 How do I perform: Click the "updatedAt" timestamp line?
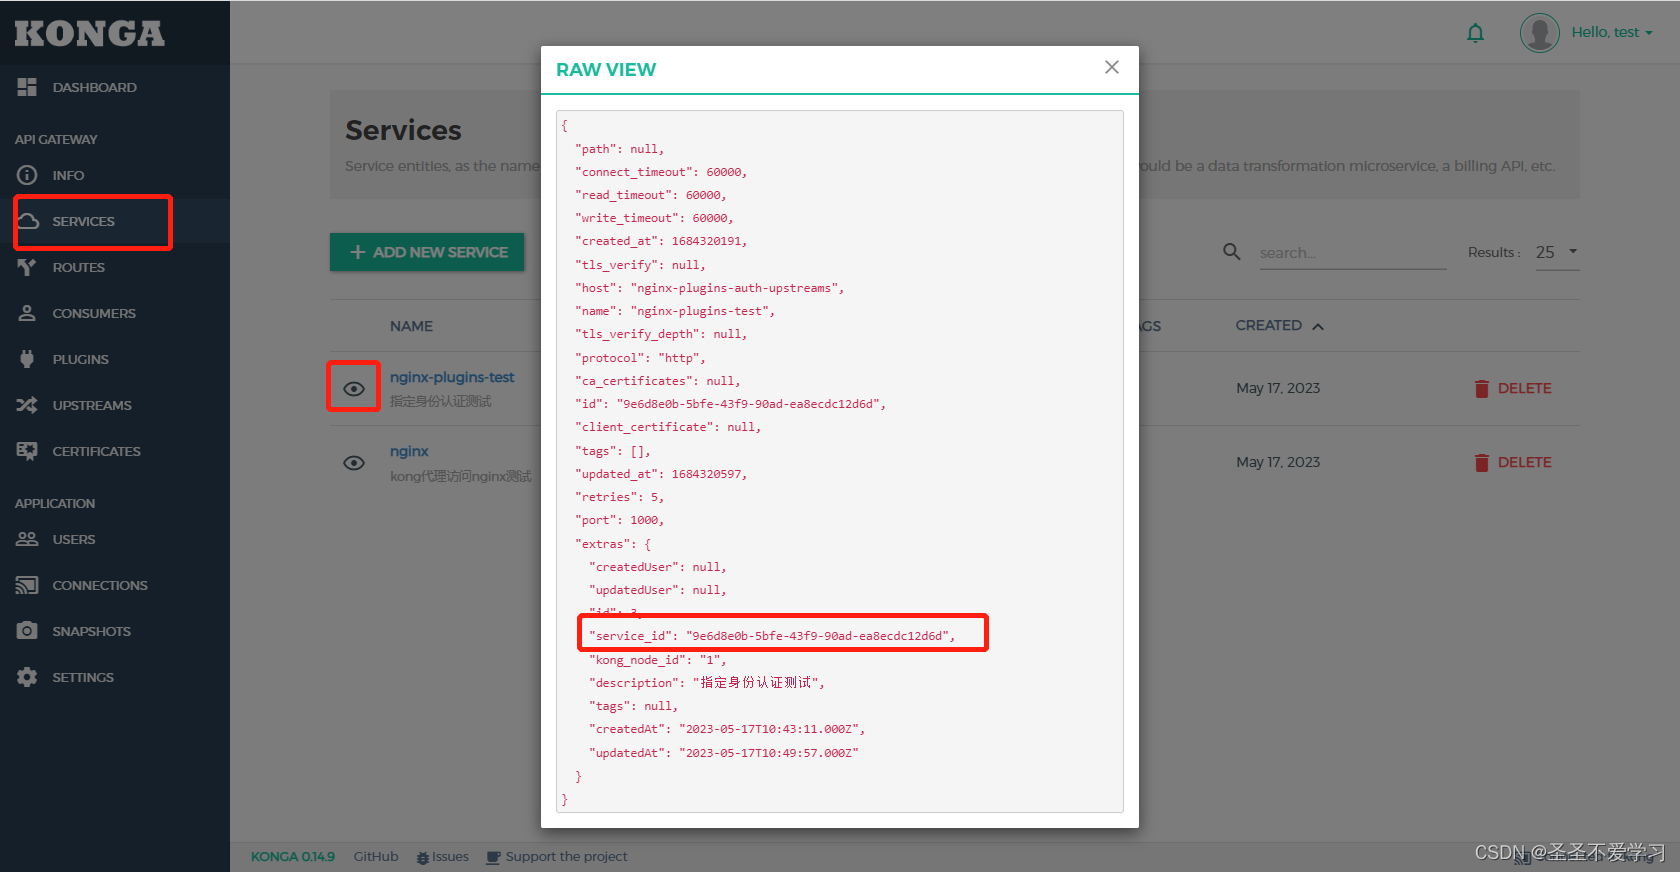(x=724, y=753)
